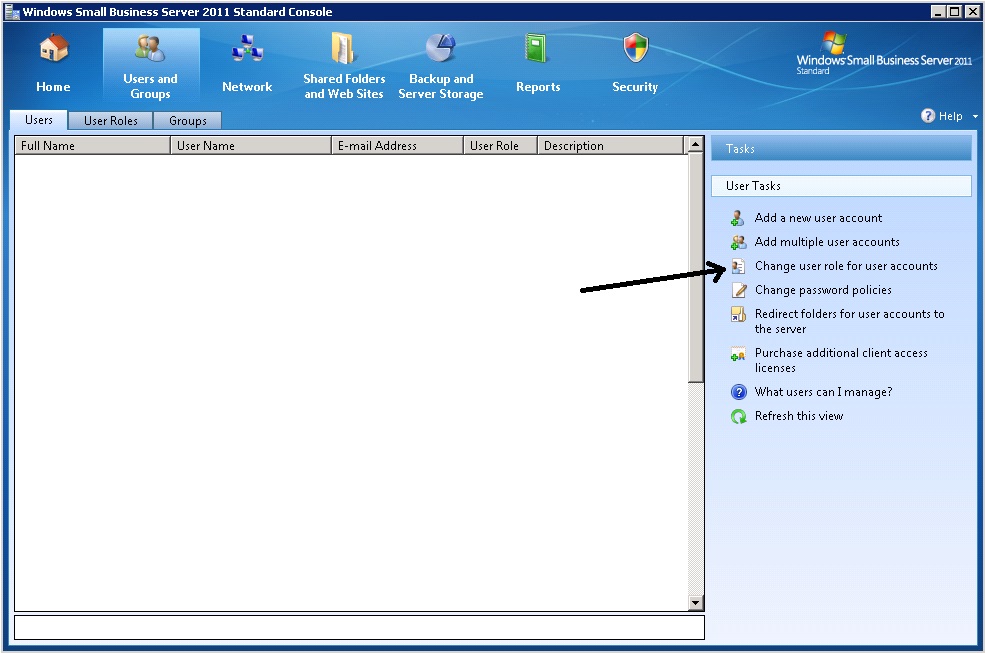The height and width of the screenshot is (653, 985).
Task: Sort by E-mail Address column header
Action: pyautogui.click(x=397, y=146)
